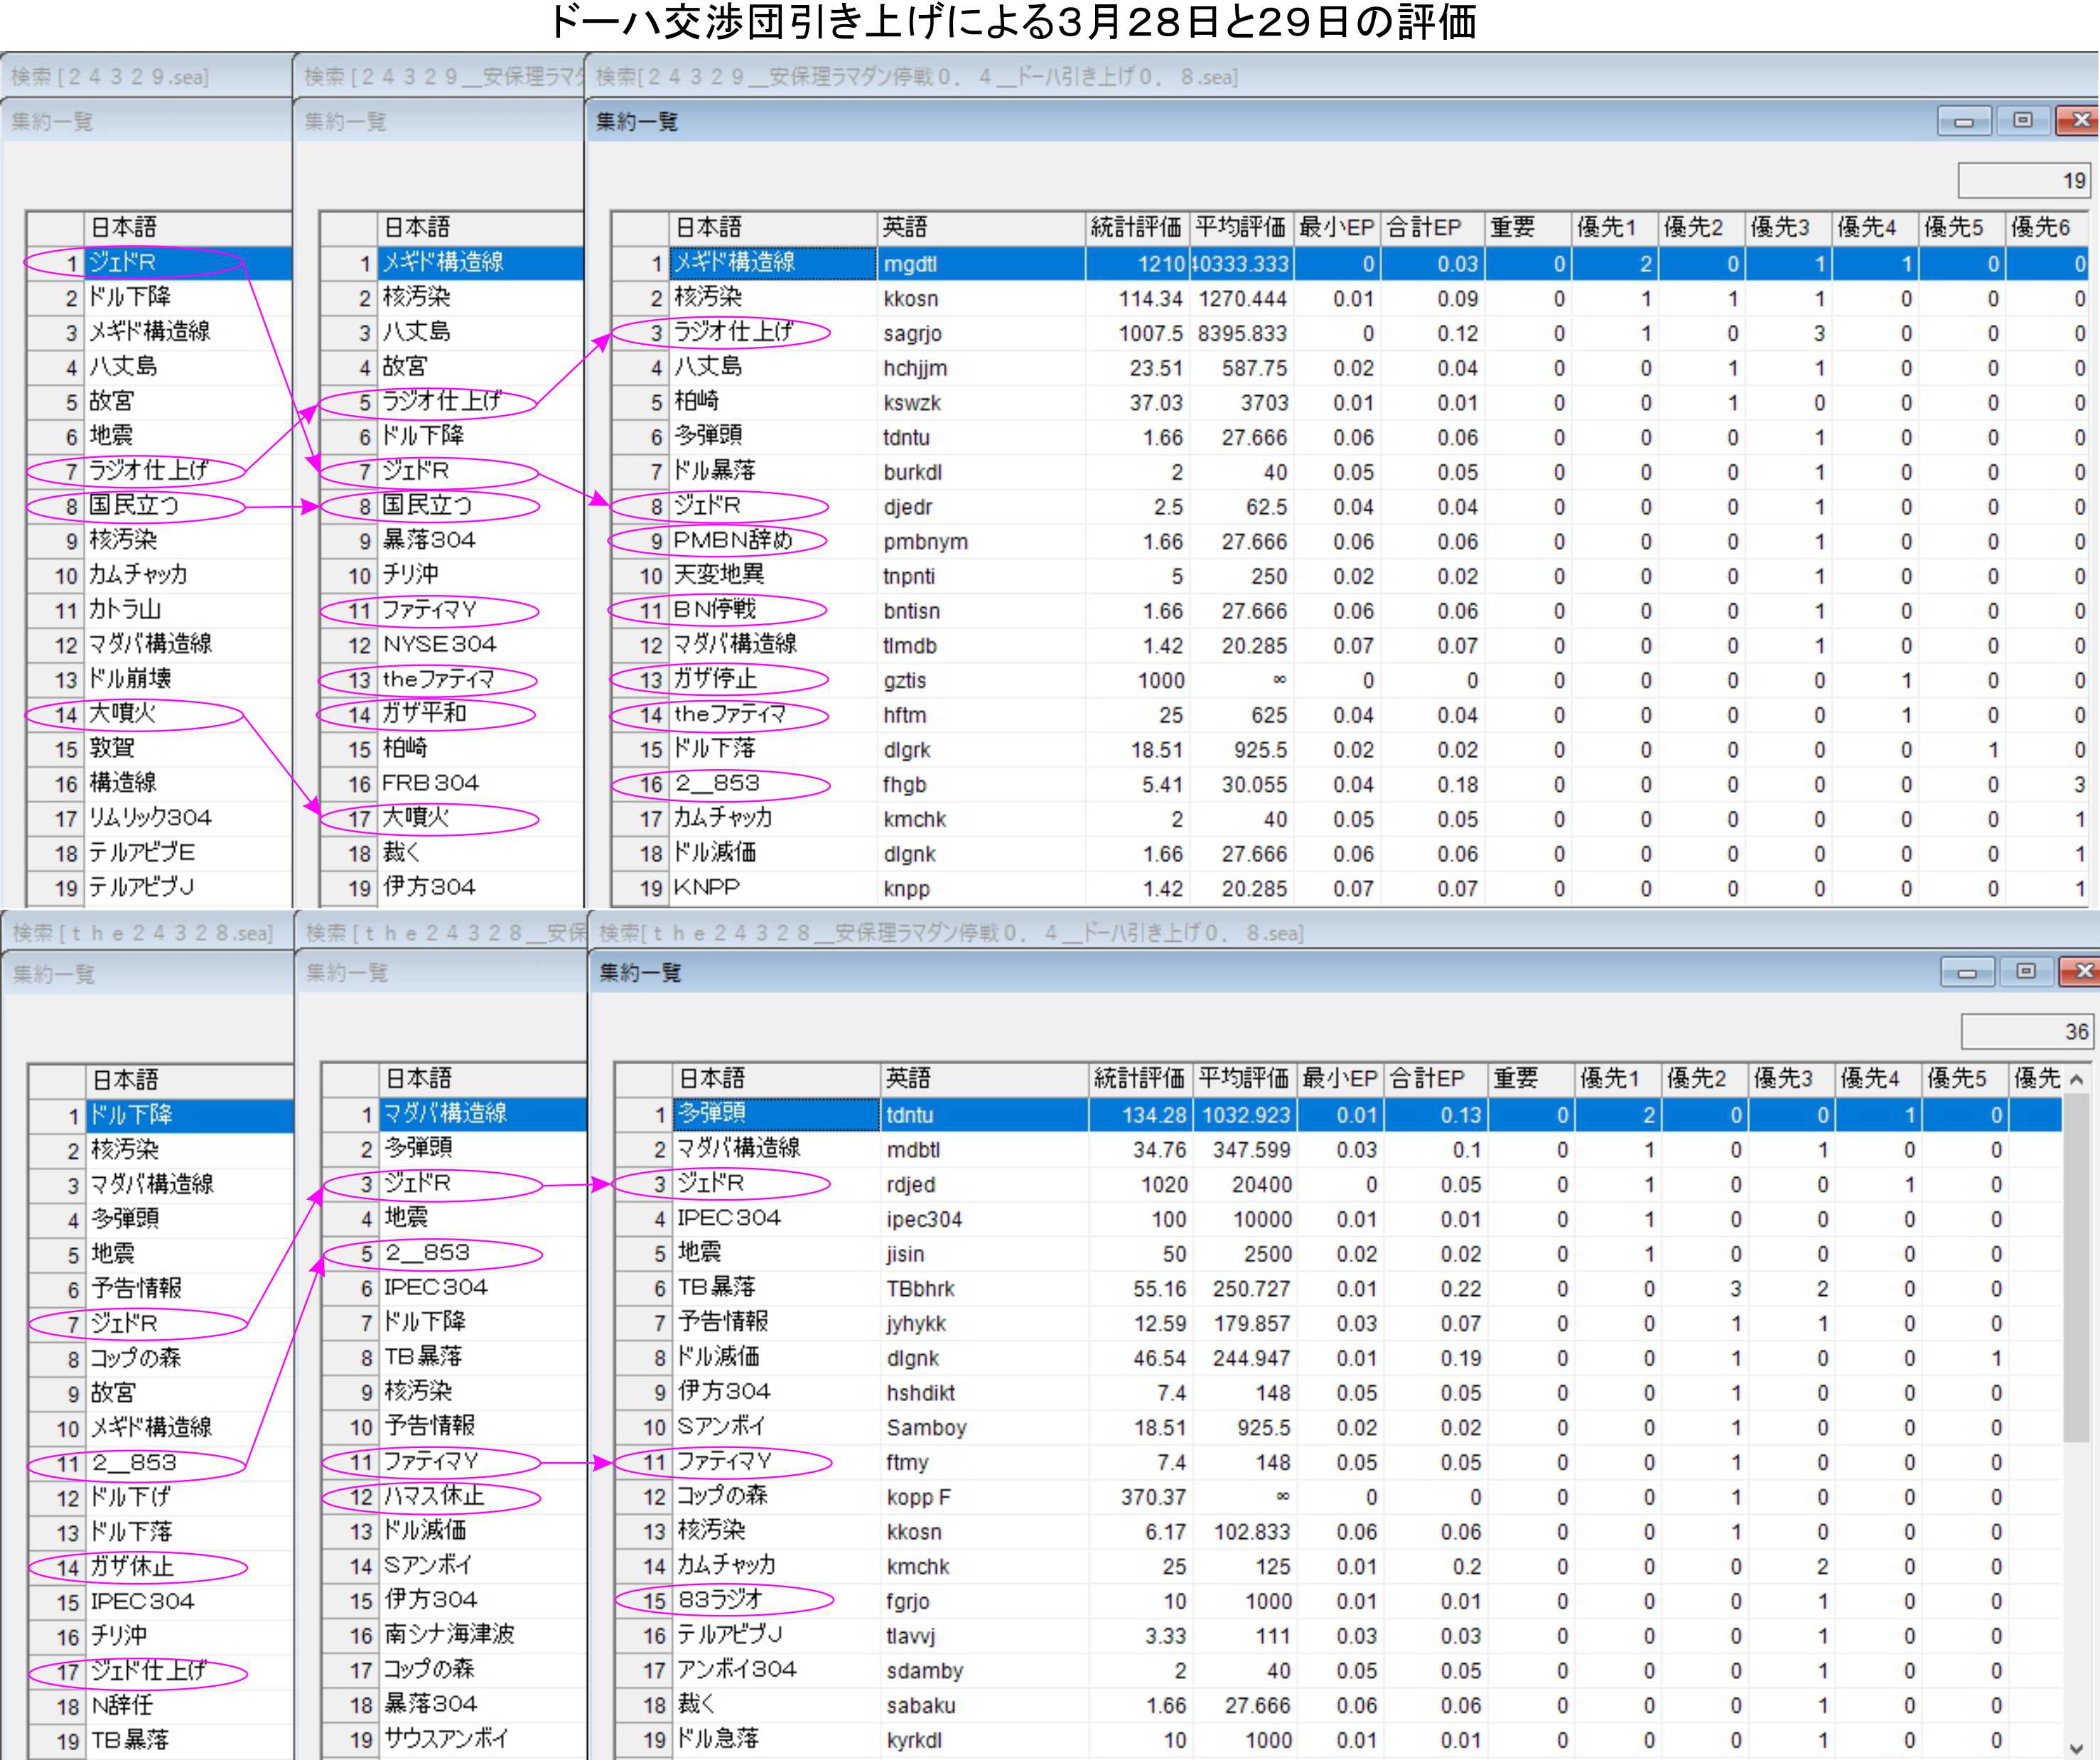Image resolution: width=2100 pixels, height=1760 pixels.
Task: Select the fhgb cell
Action: [981, 785]
